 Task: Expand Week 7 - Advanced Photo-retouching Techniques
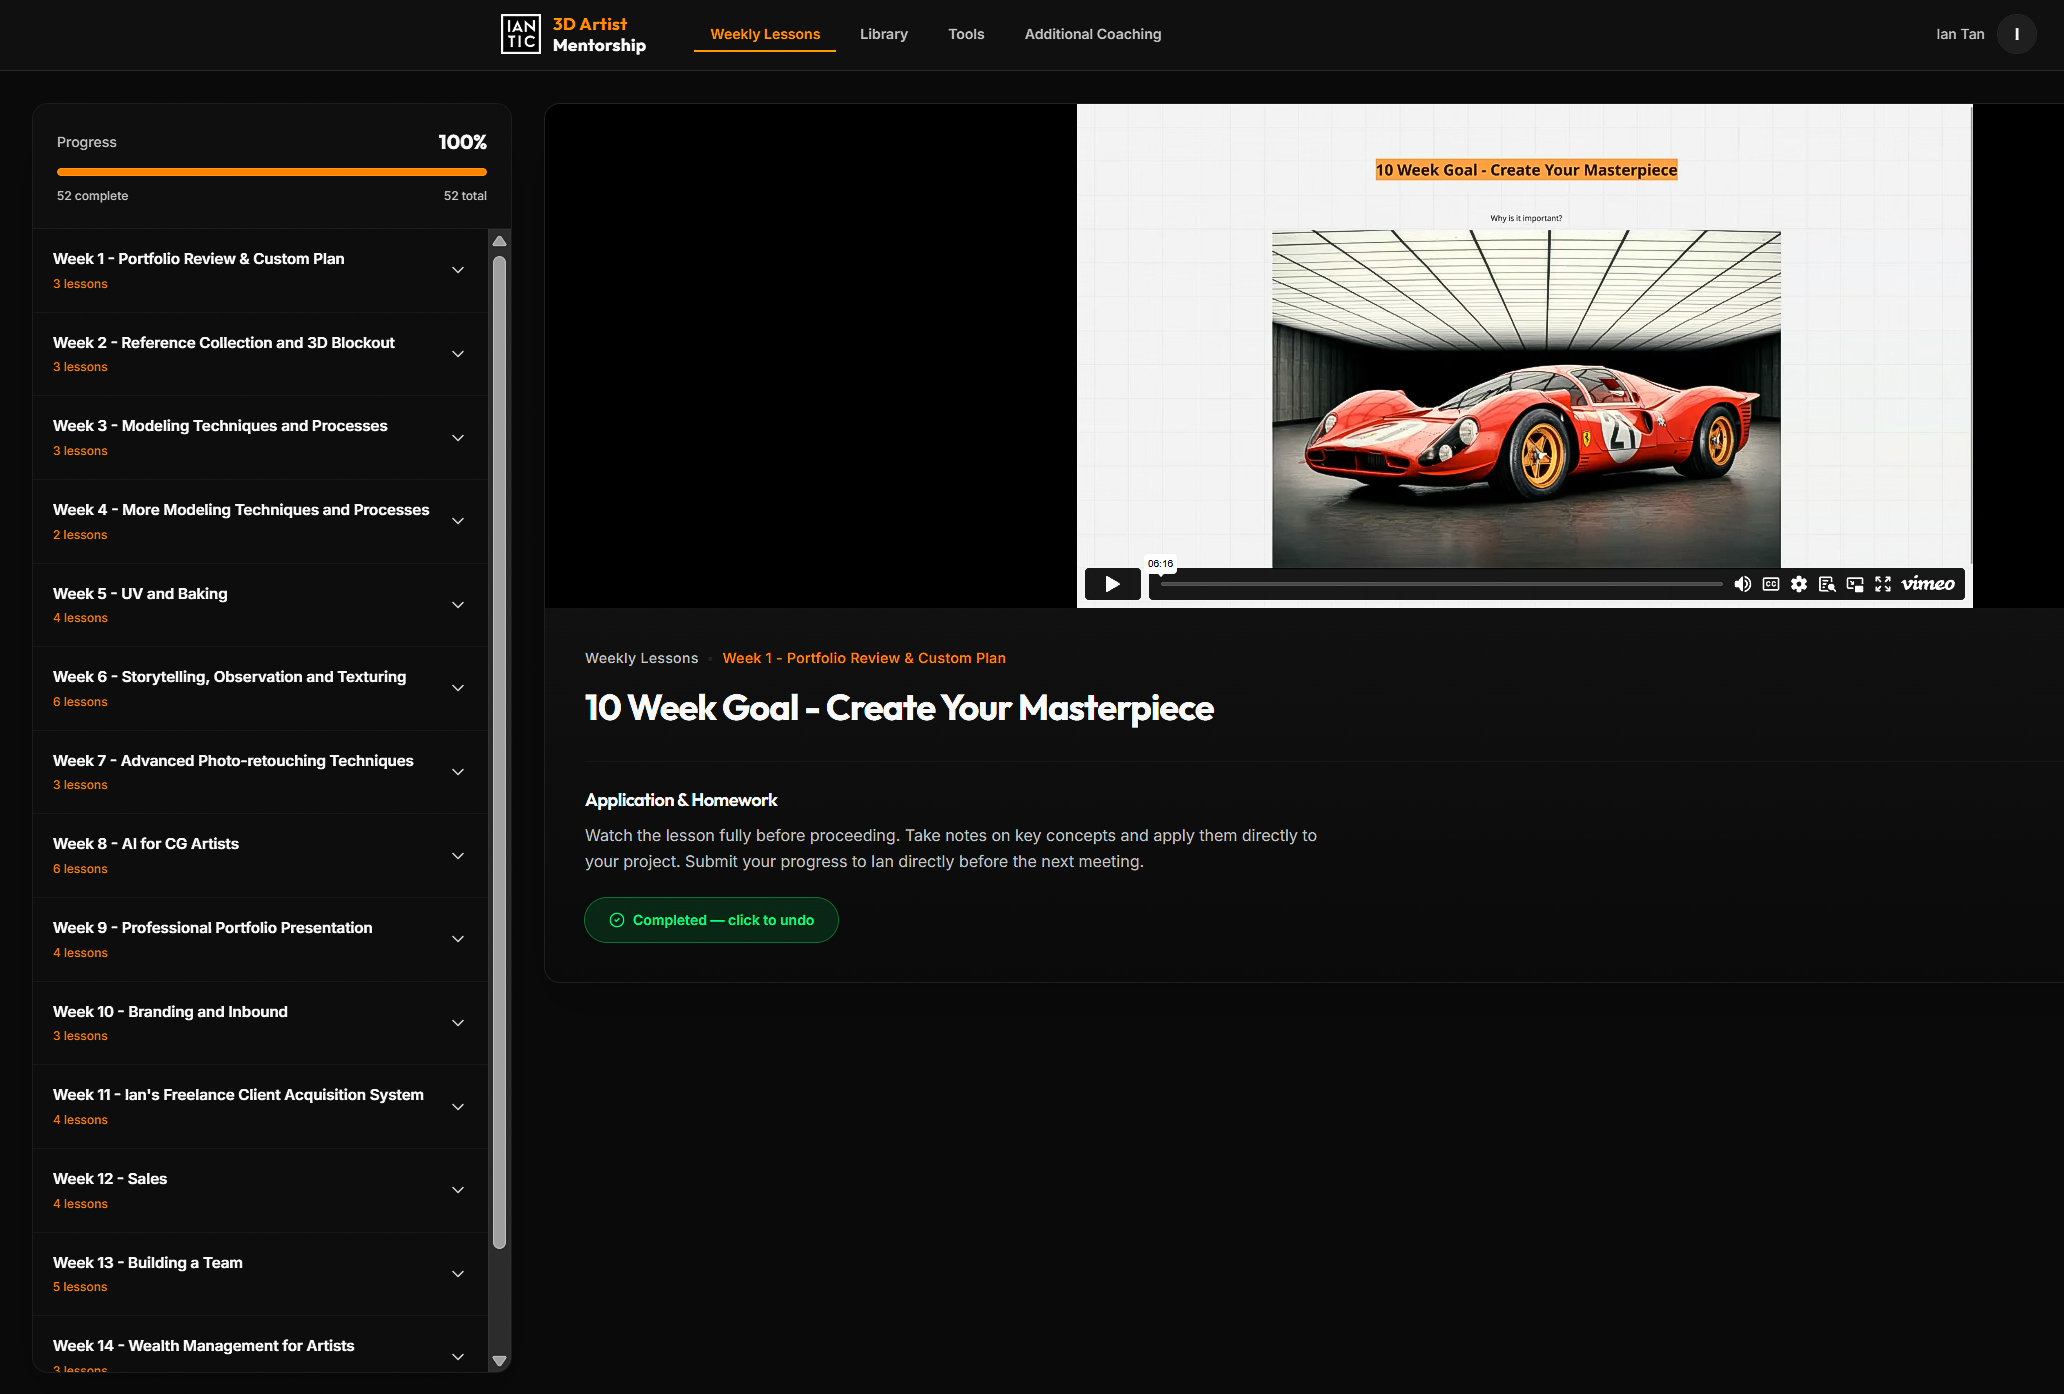260,772
